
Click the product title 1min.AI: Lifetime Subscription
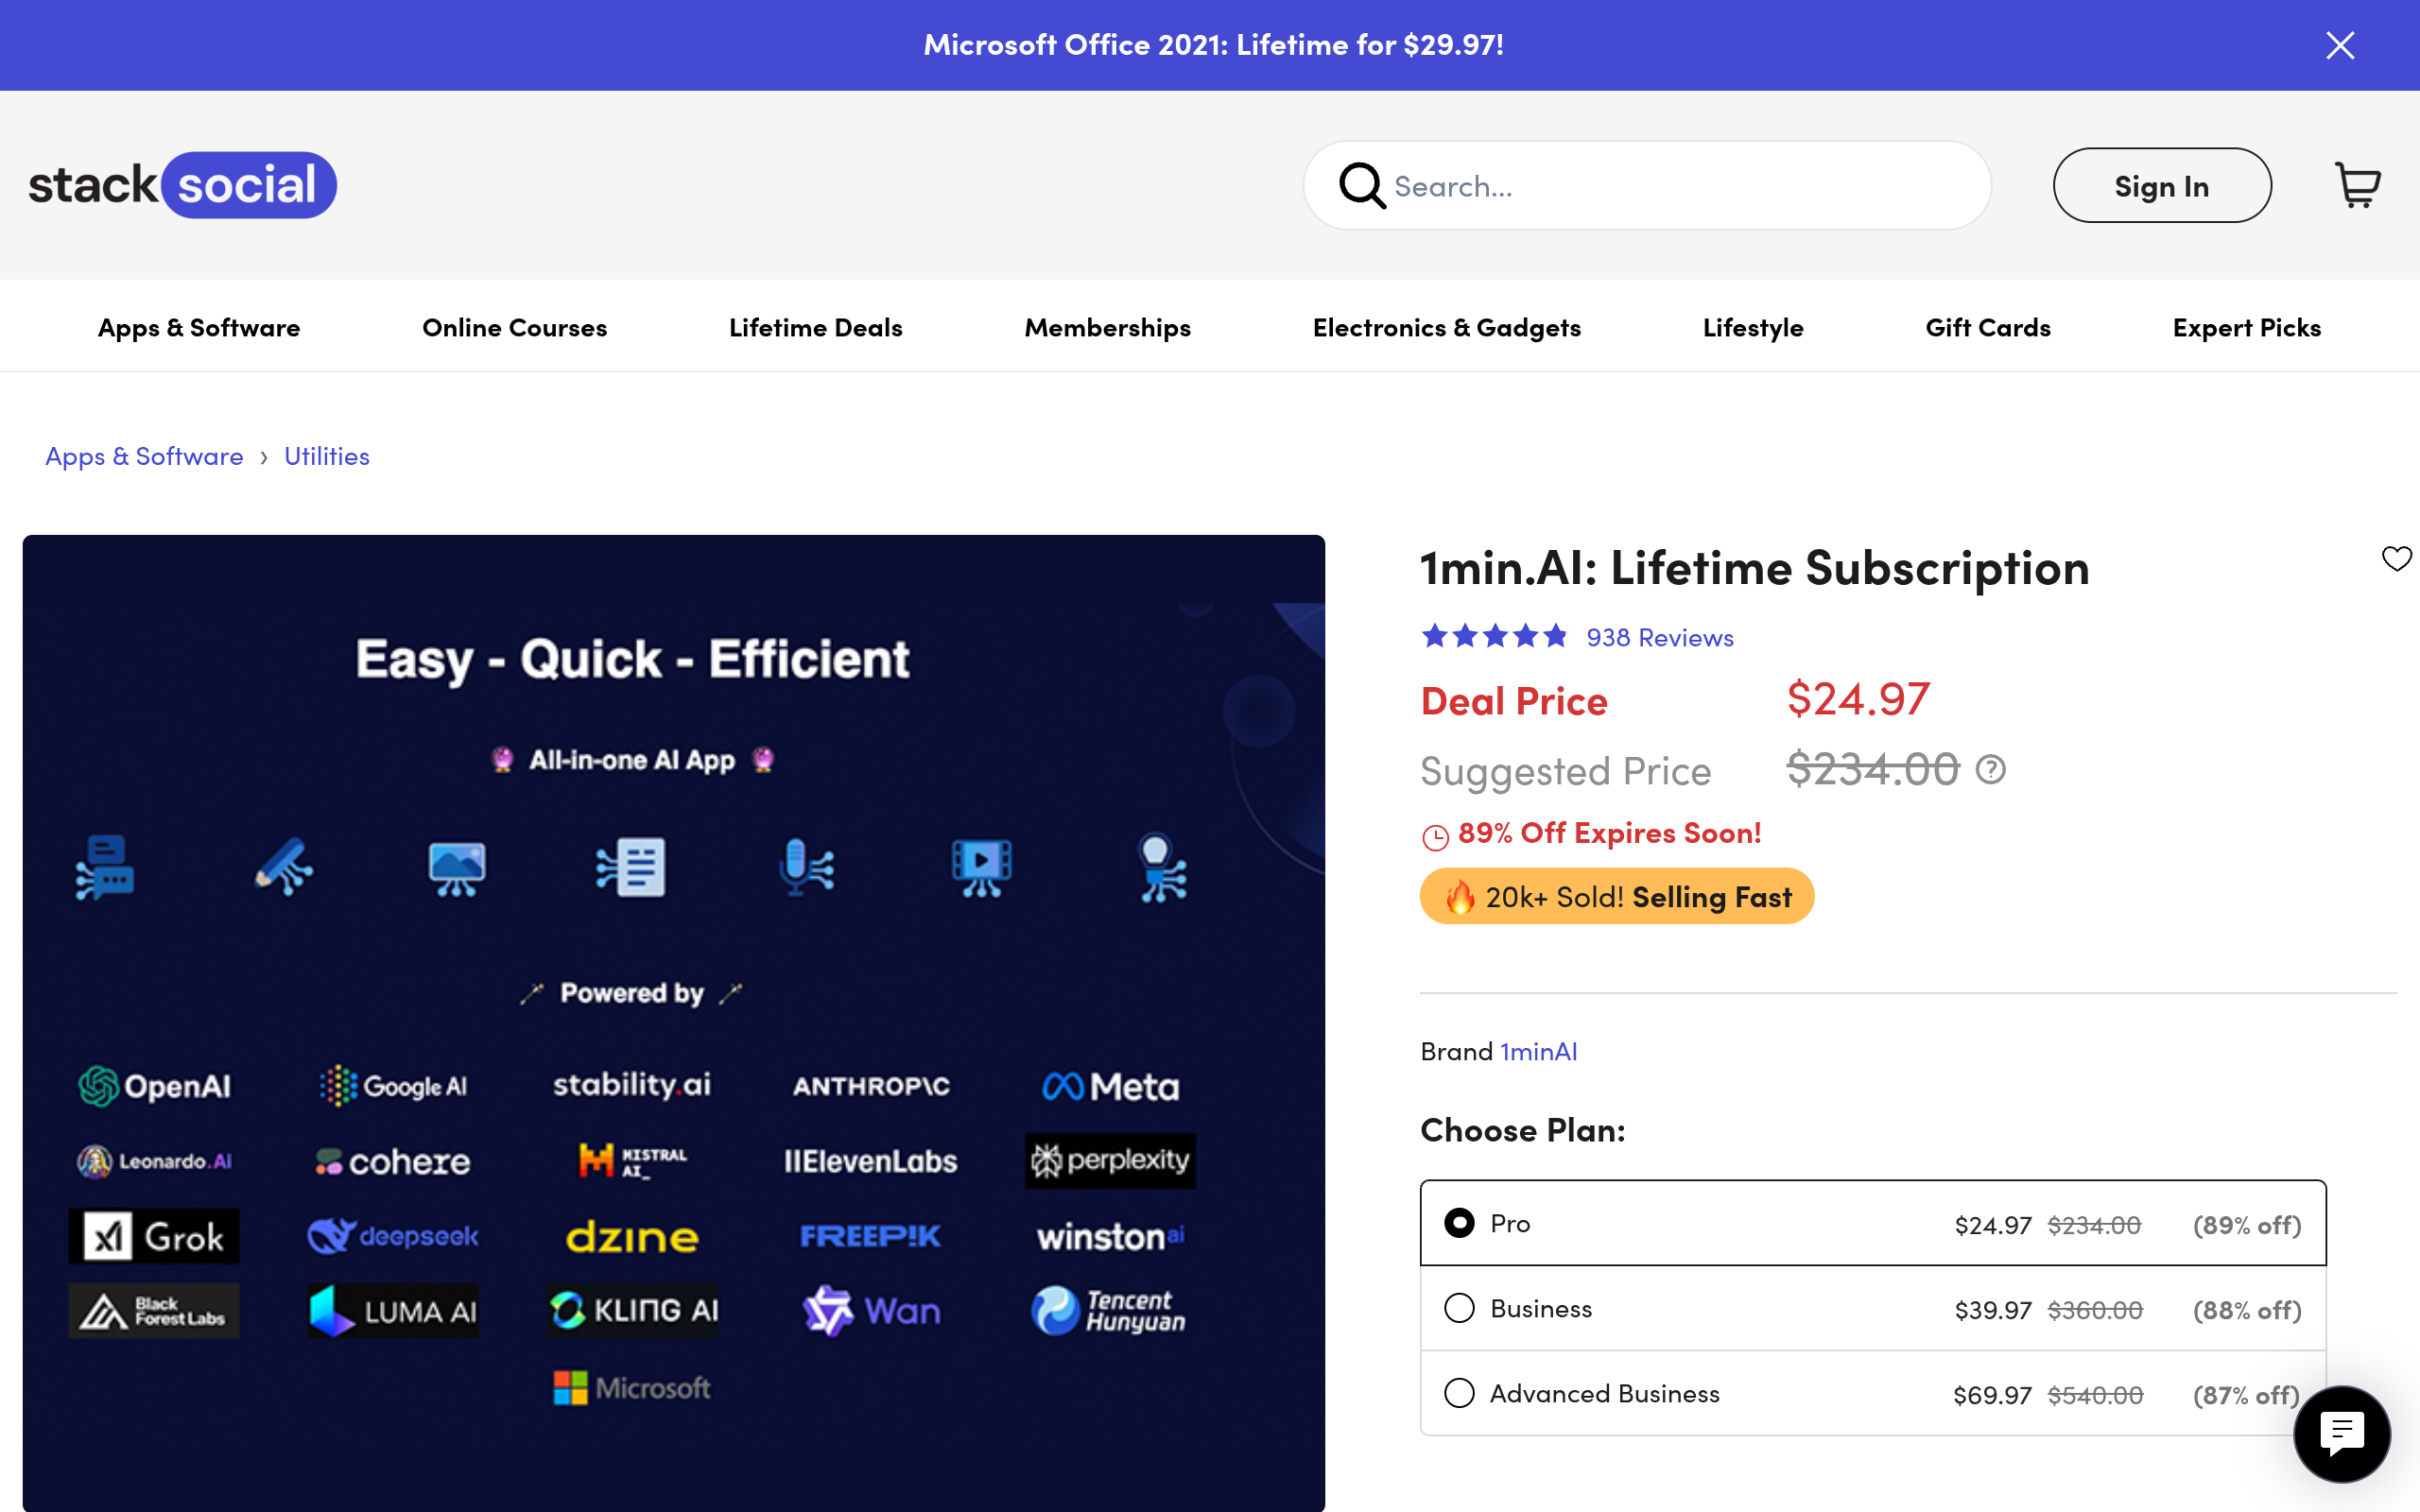[1755, 568]
